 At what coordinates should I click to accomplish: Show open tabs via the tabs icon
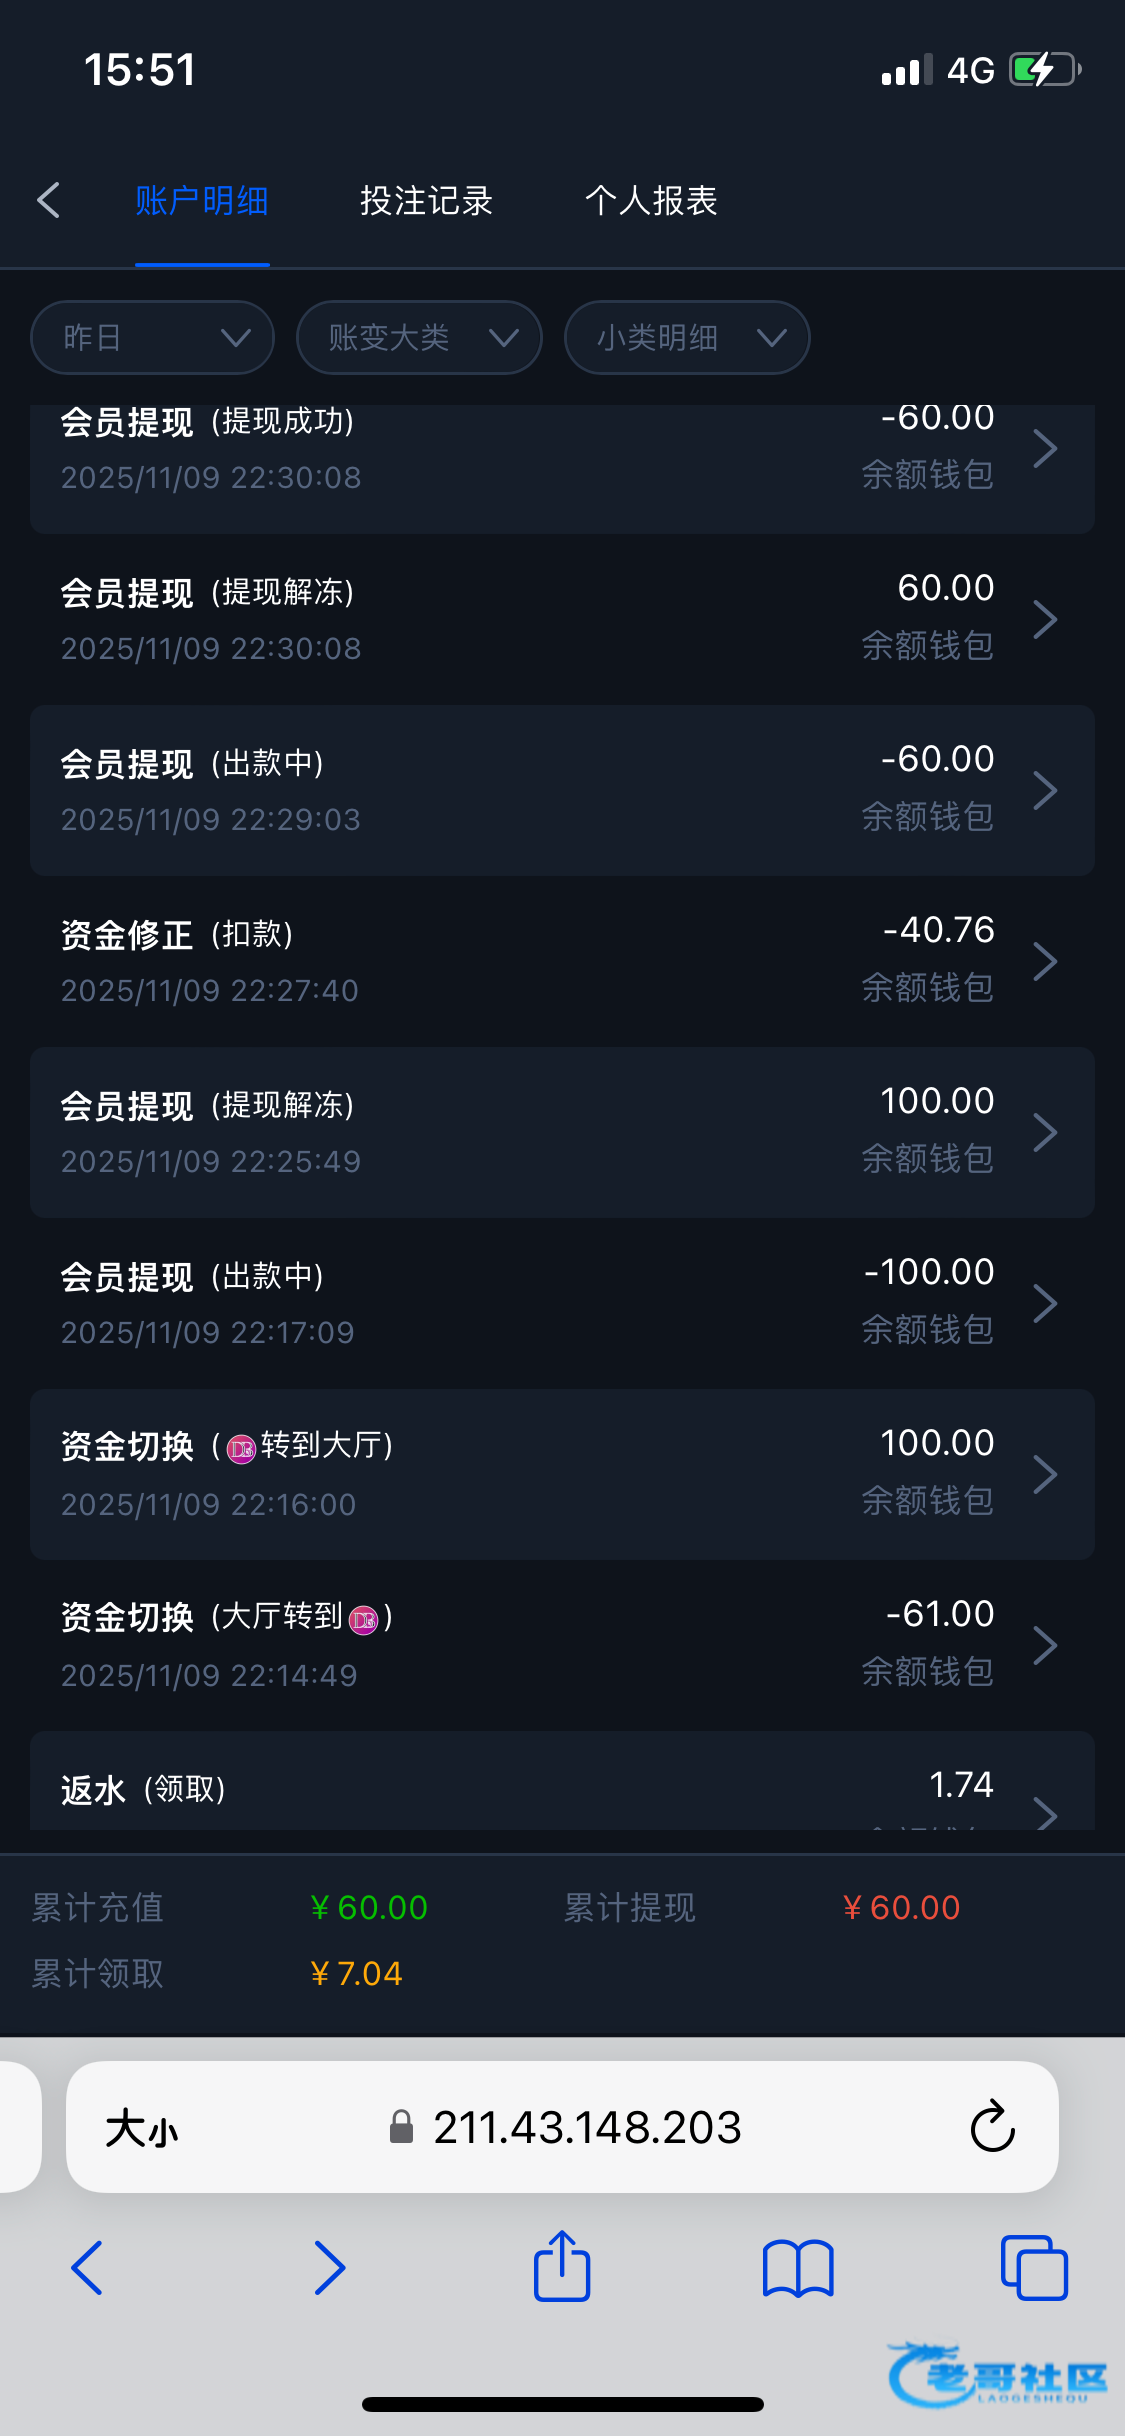tap(1034, 2267)
